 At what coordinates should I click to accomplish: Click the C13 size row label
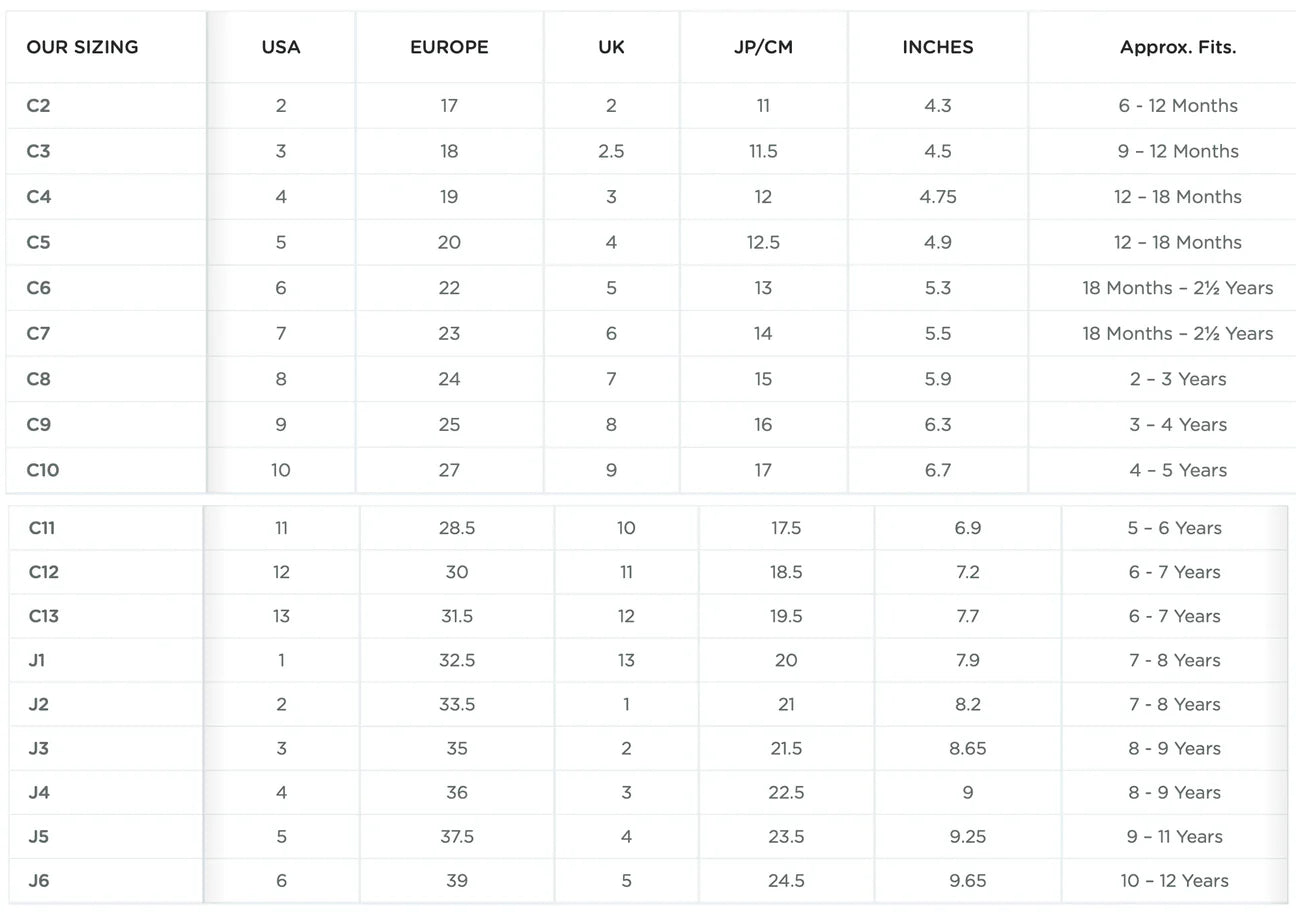(43, 616)
